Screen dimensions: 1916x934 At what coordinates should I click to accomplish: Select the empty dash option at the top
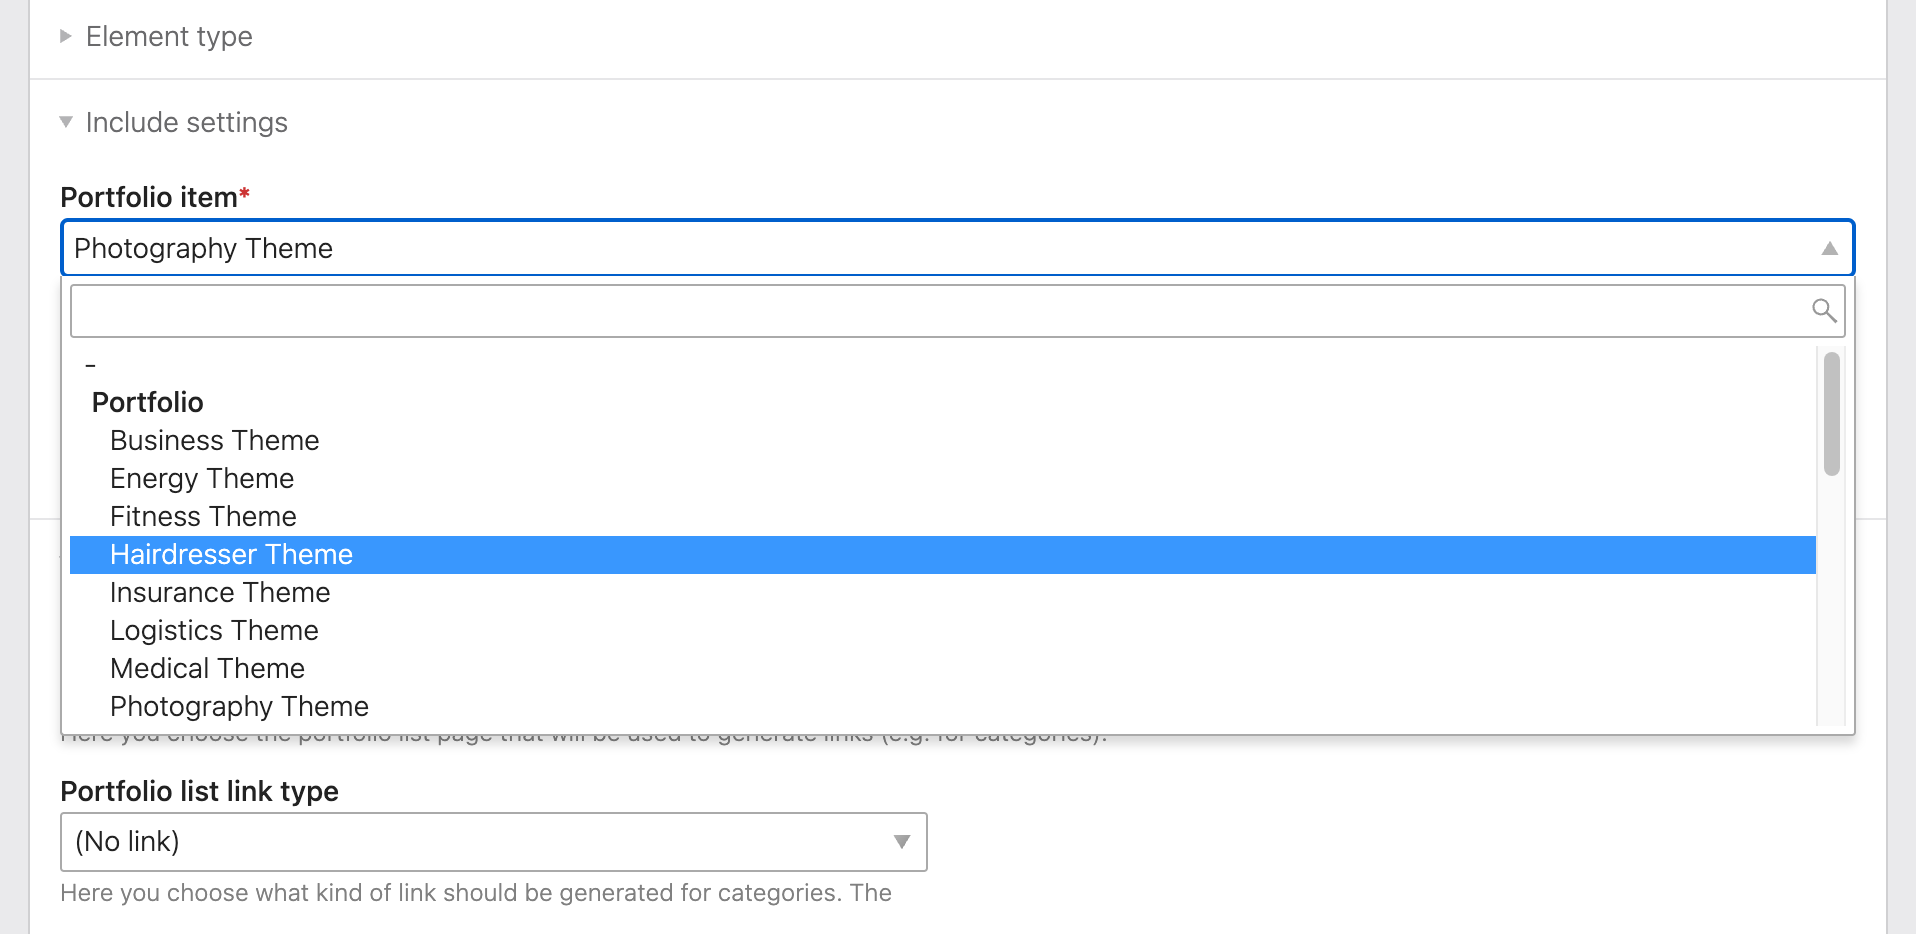point(91,364)
